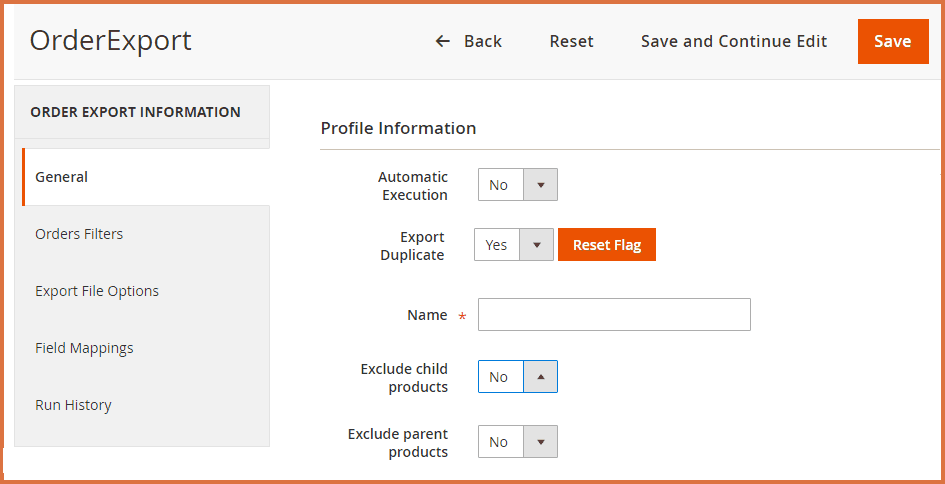Viewport: 945px width, 484px height.
Task: Click the Automatic Execution label
Action: point(413,186)
